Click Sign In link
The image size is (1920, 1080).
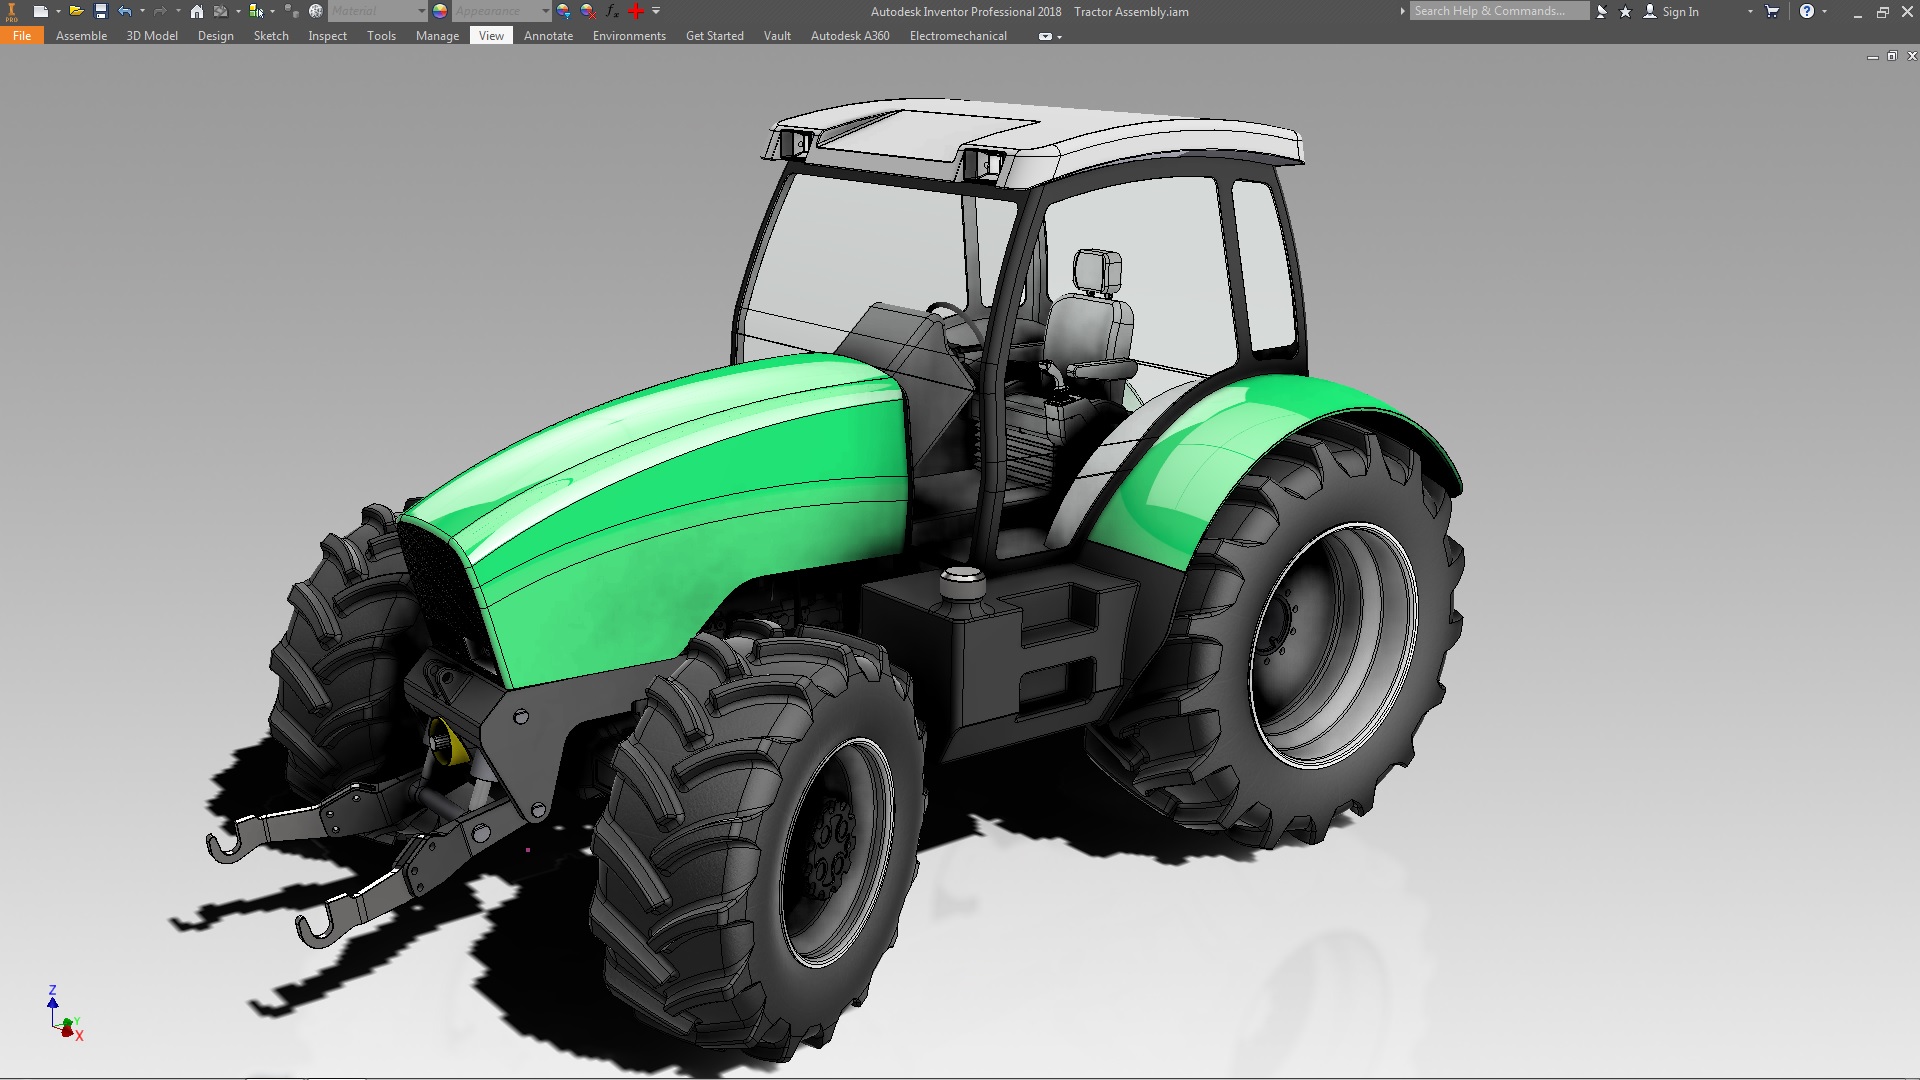[x=1680, y=11]
